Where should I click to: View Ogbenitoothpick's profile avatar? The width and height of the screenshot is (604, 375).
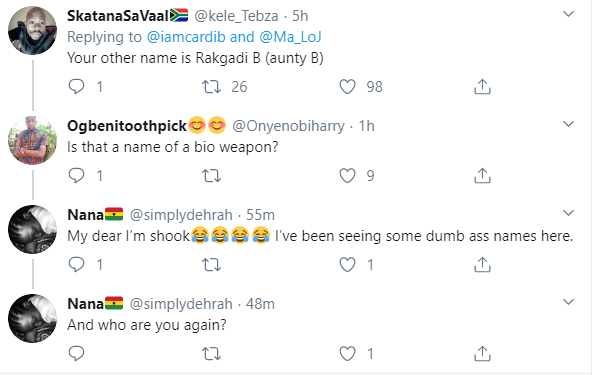coord(32,140)
